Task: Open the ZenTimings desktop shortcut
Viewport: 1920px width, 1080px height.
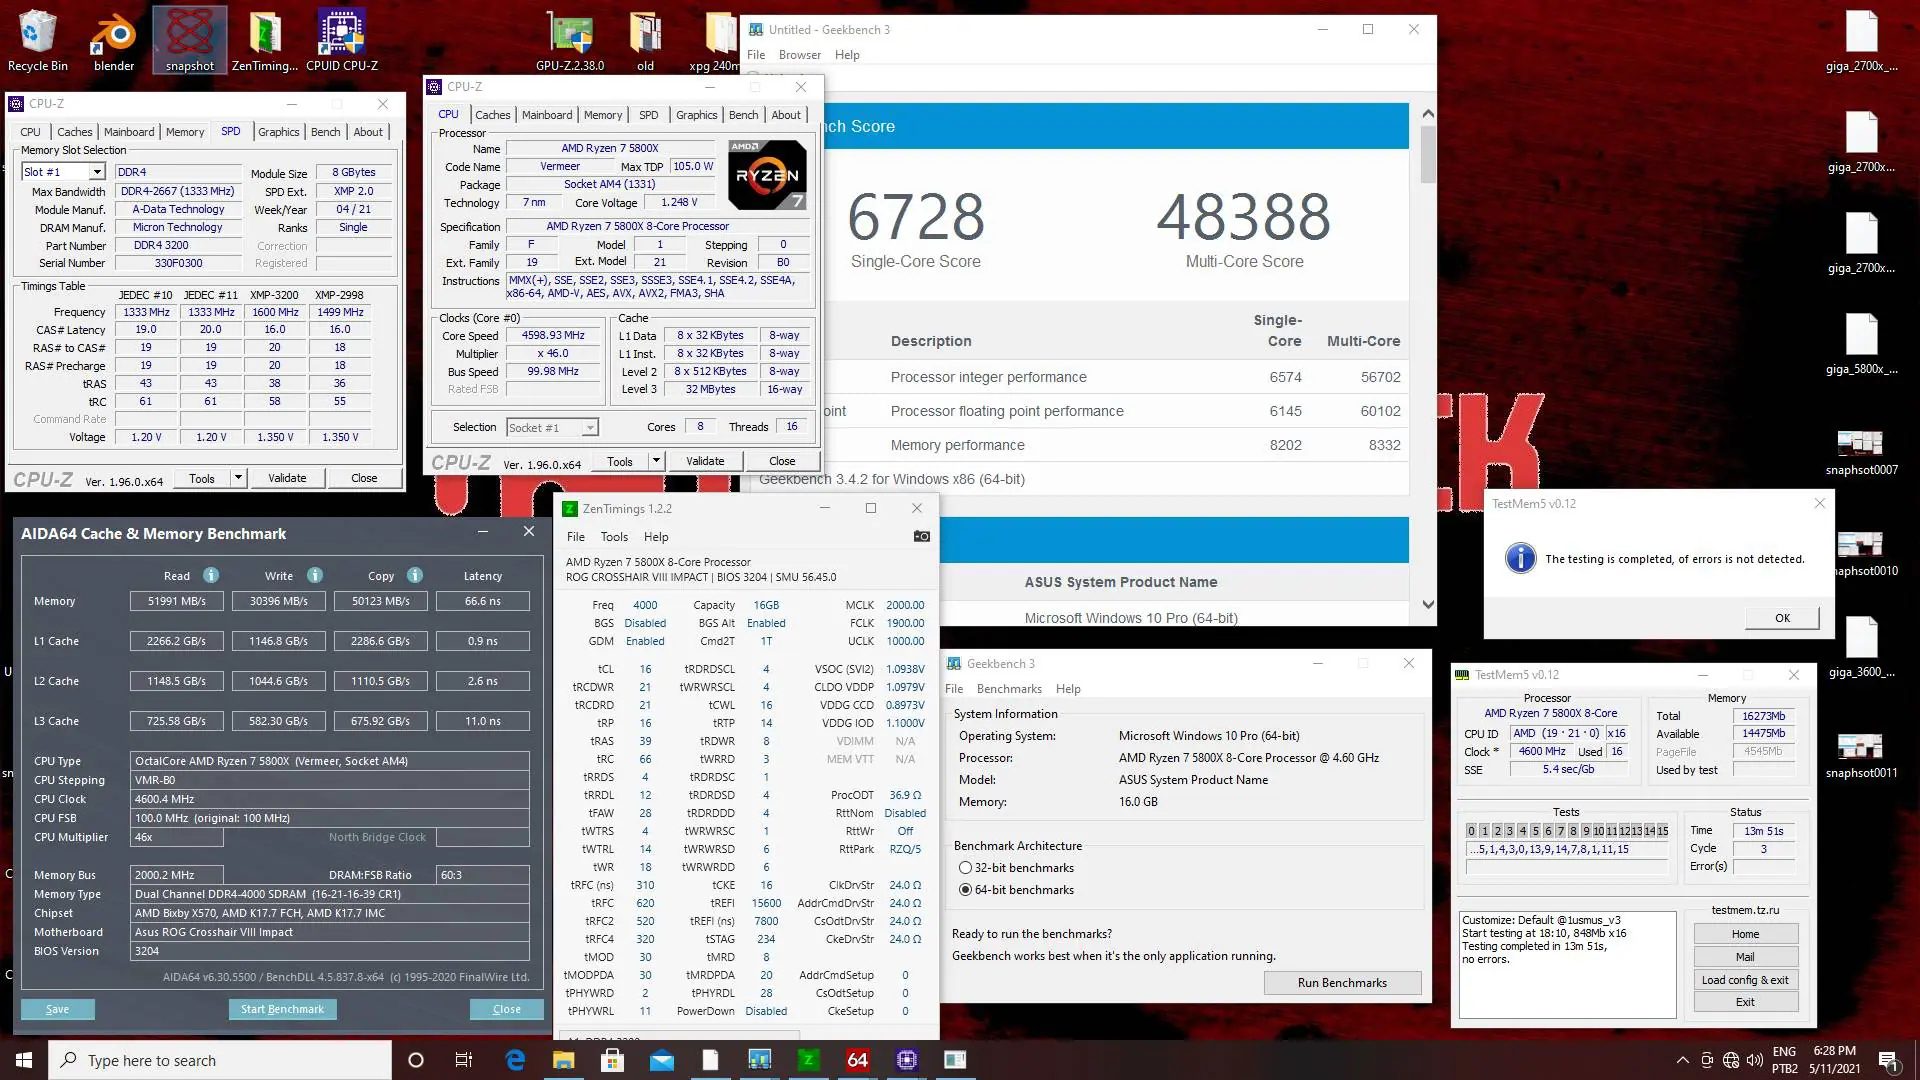Action: [265, 41]
